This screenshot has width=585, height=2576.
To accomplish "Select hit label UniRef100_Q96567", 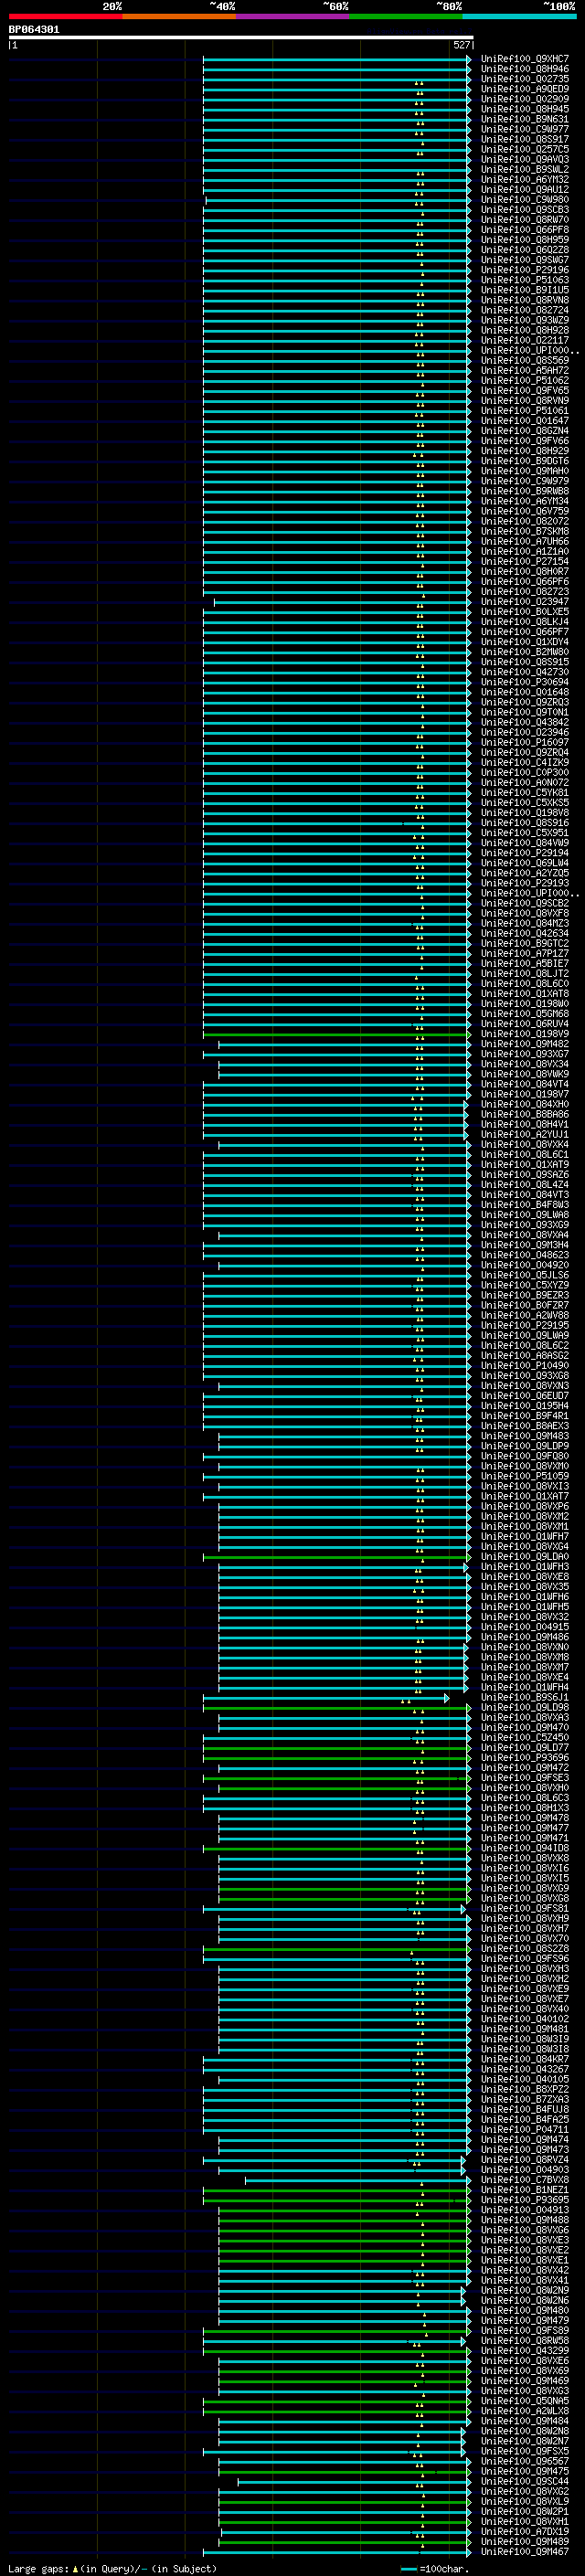I will pyautogui.click(x=525, y=2461).
